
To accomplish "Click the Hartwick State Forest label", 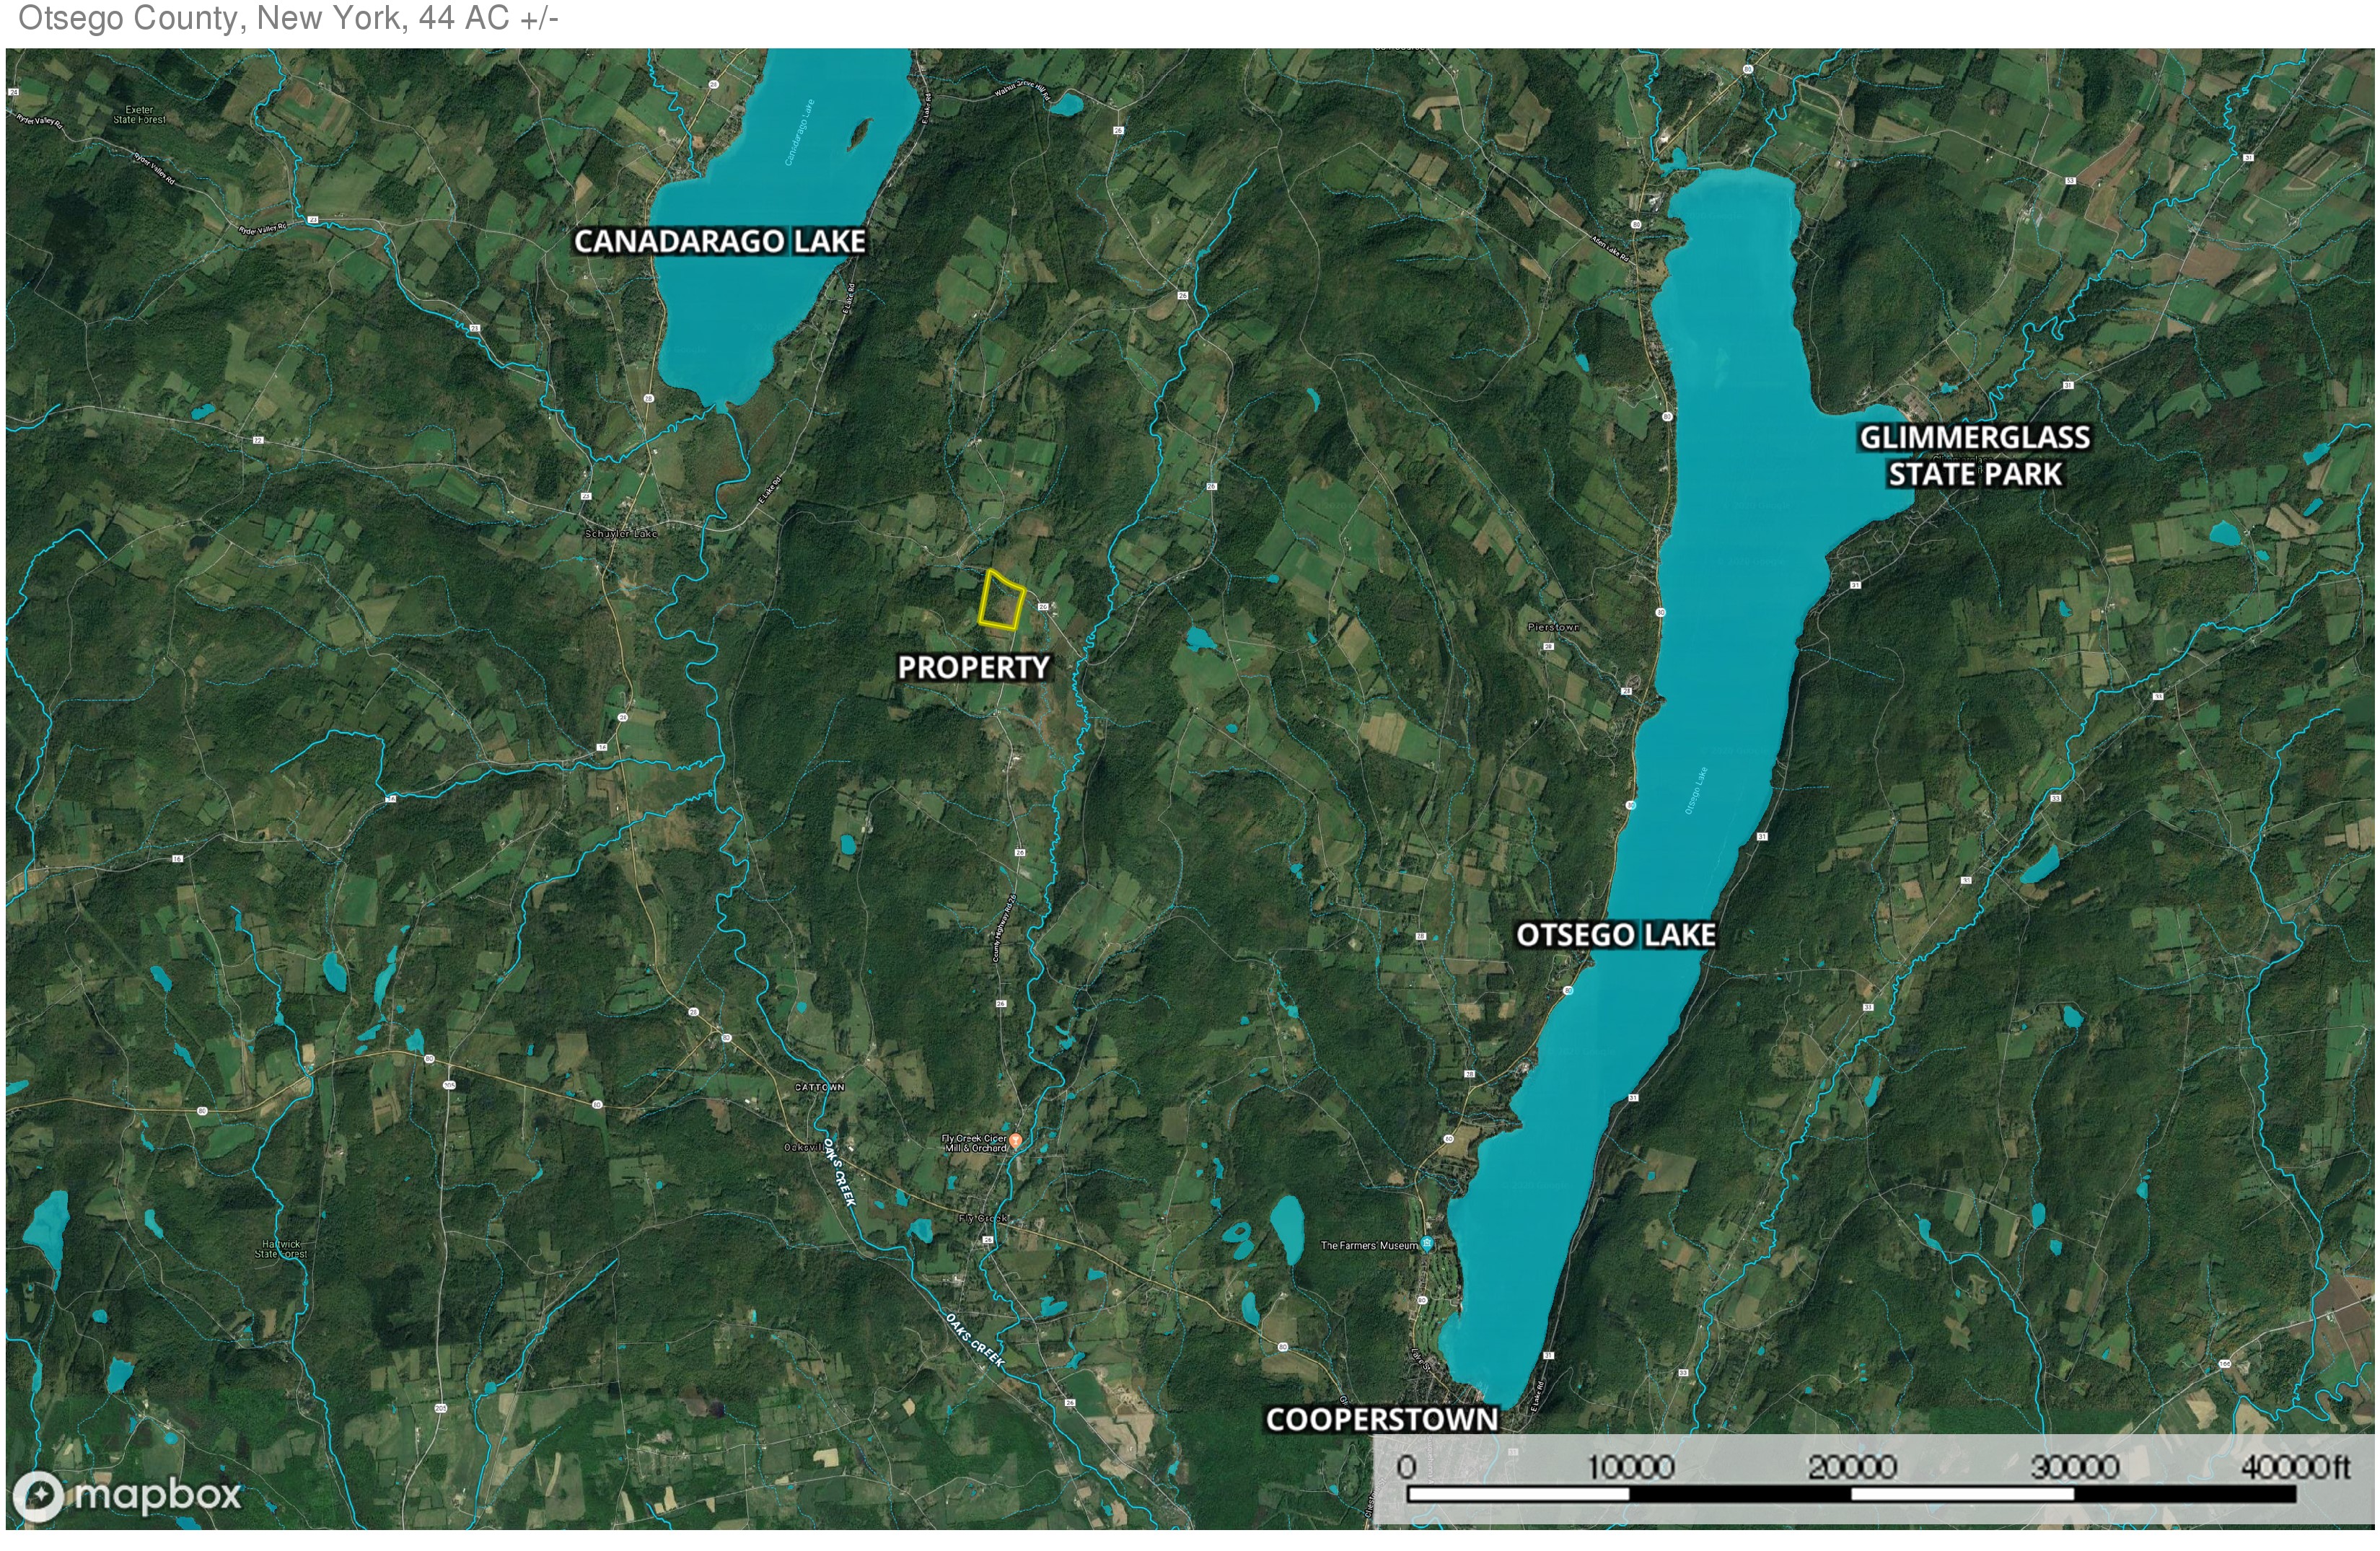I will [x=281, y=1249].
